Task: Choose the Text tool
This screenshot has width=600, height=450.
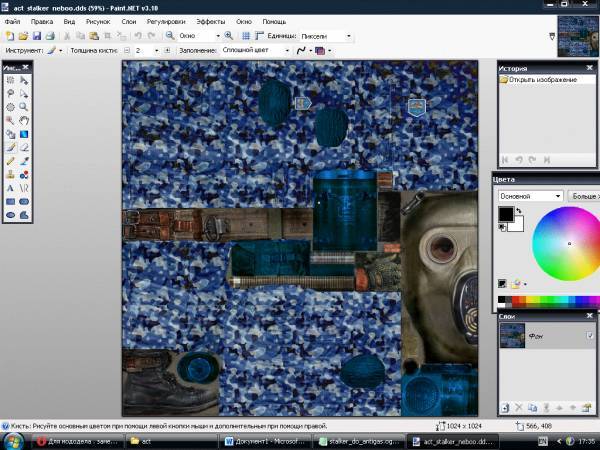Action: (10, 186)
